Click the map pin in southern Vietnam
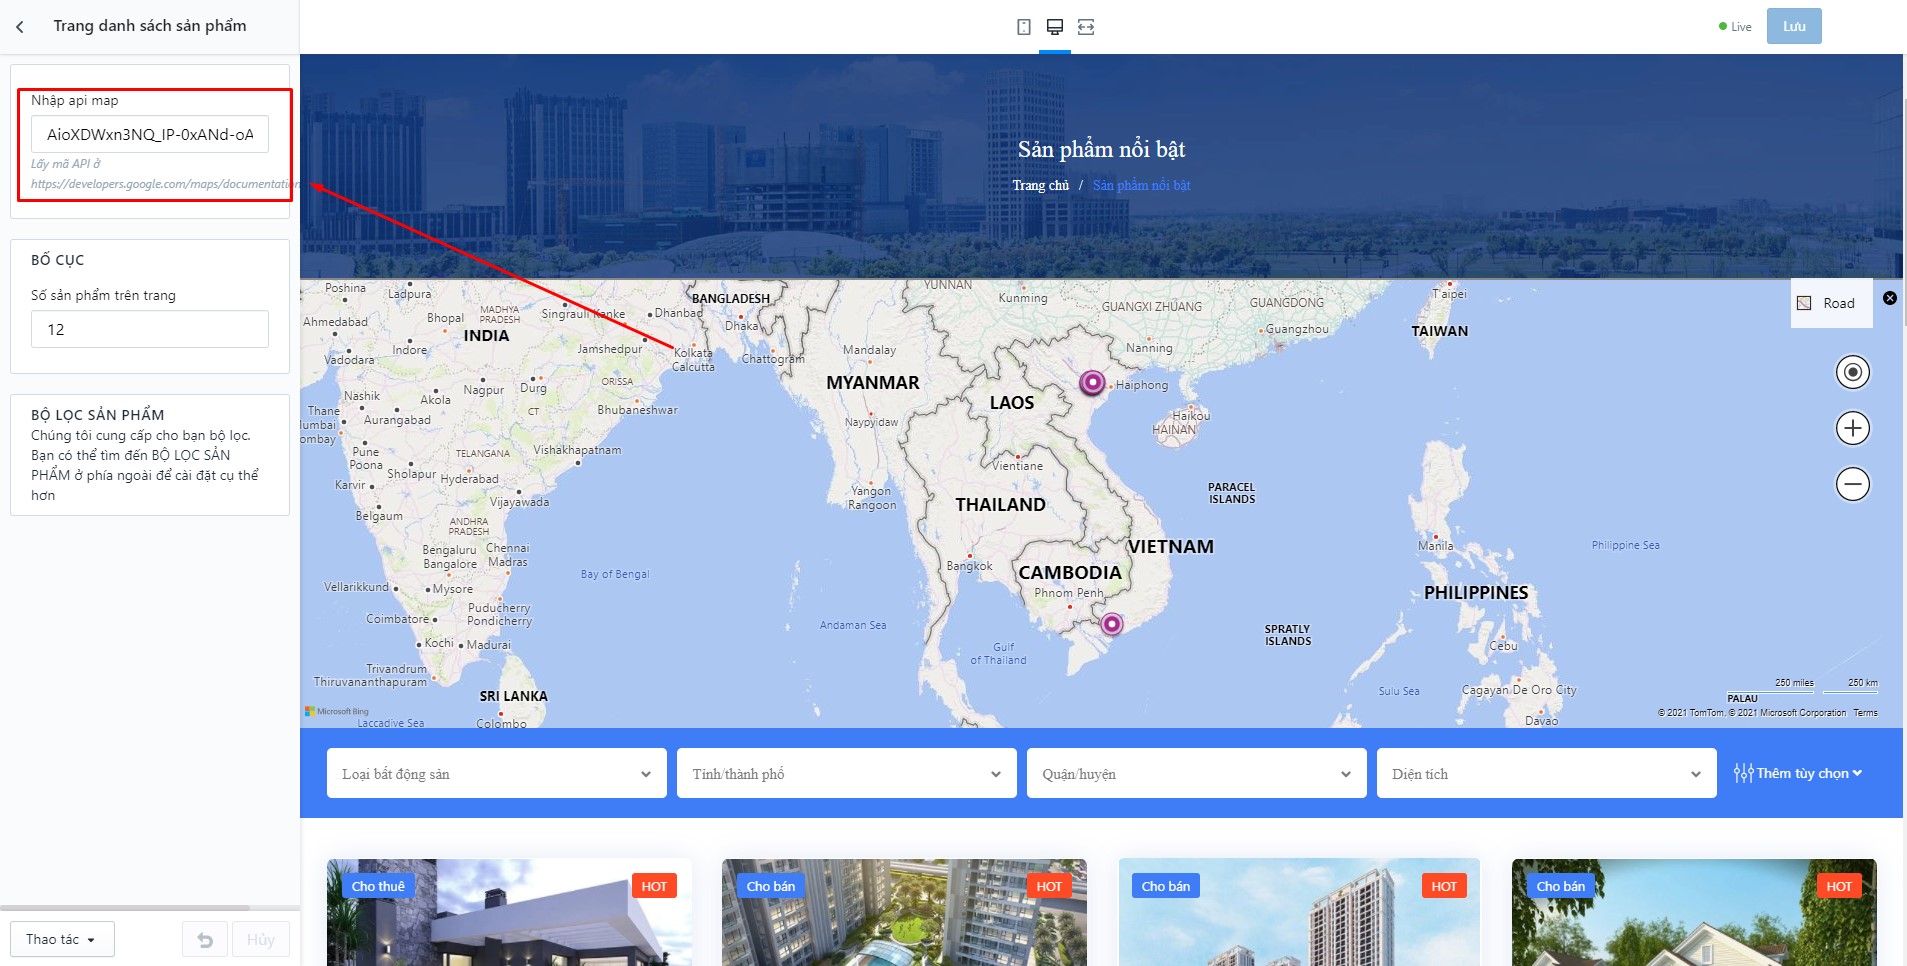The image size is (1907, 966). [1111, 624]
